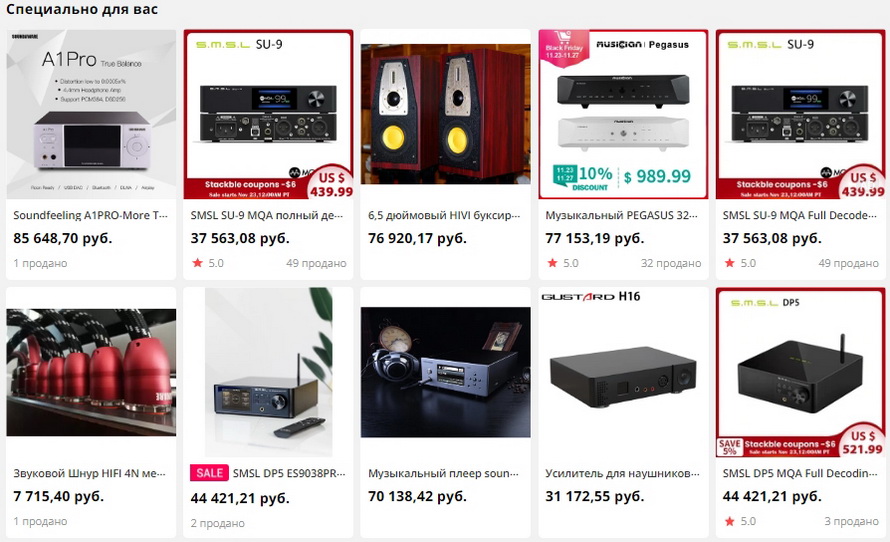Click the red SALE badge on SMSL DP5
This screenshot has width=890, height=542.
[209, 473]
